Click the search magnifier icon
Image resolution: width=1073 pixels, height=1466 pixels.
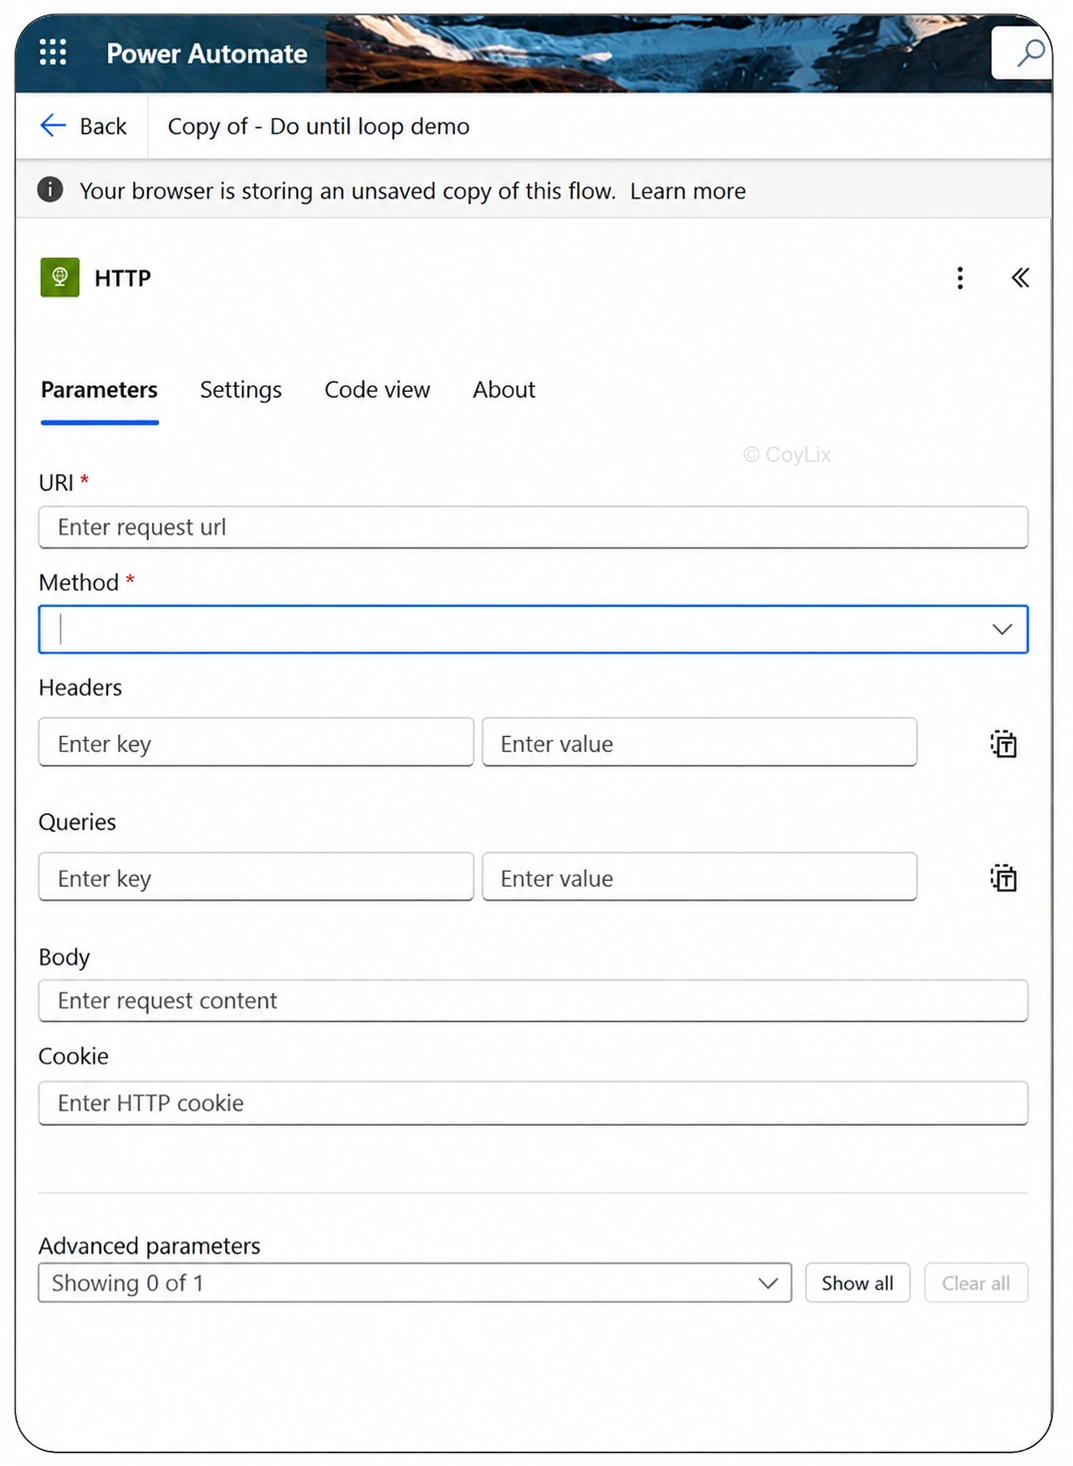1029,52
